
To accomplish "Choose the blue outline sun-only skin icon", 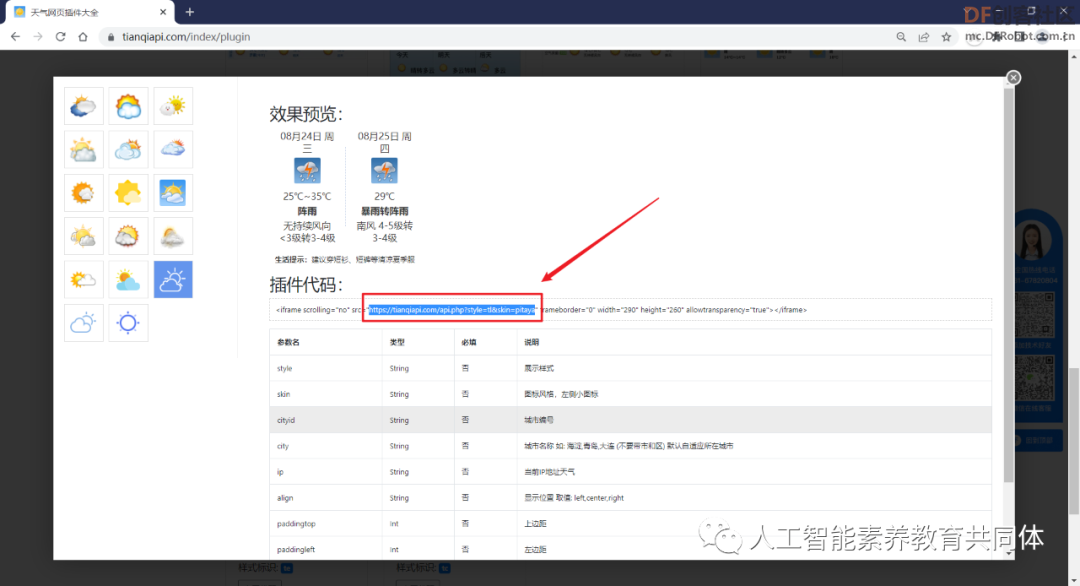I will pos(128,323).
